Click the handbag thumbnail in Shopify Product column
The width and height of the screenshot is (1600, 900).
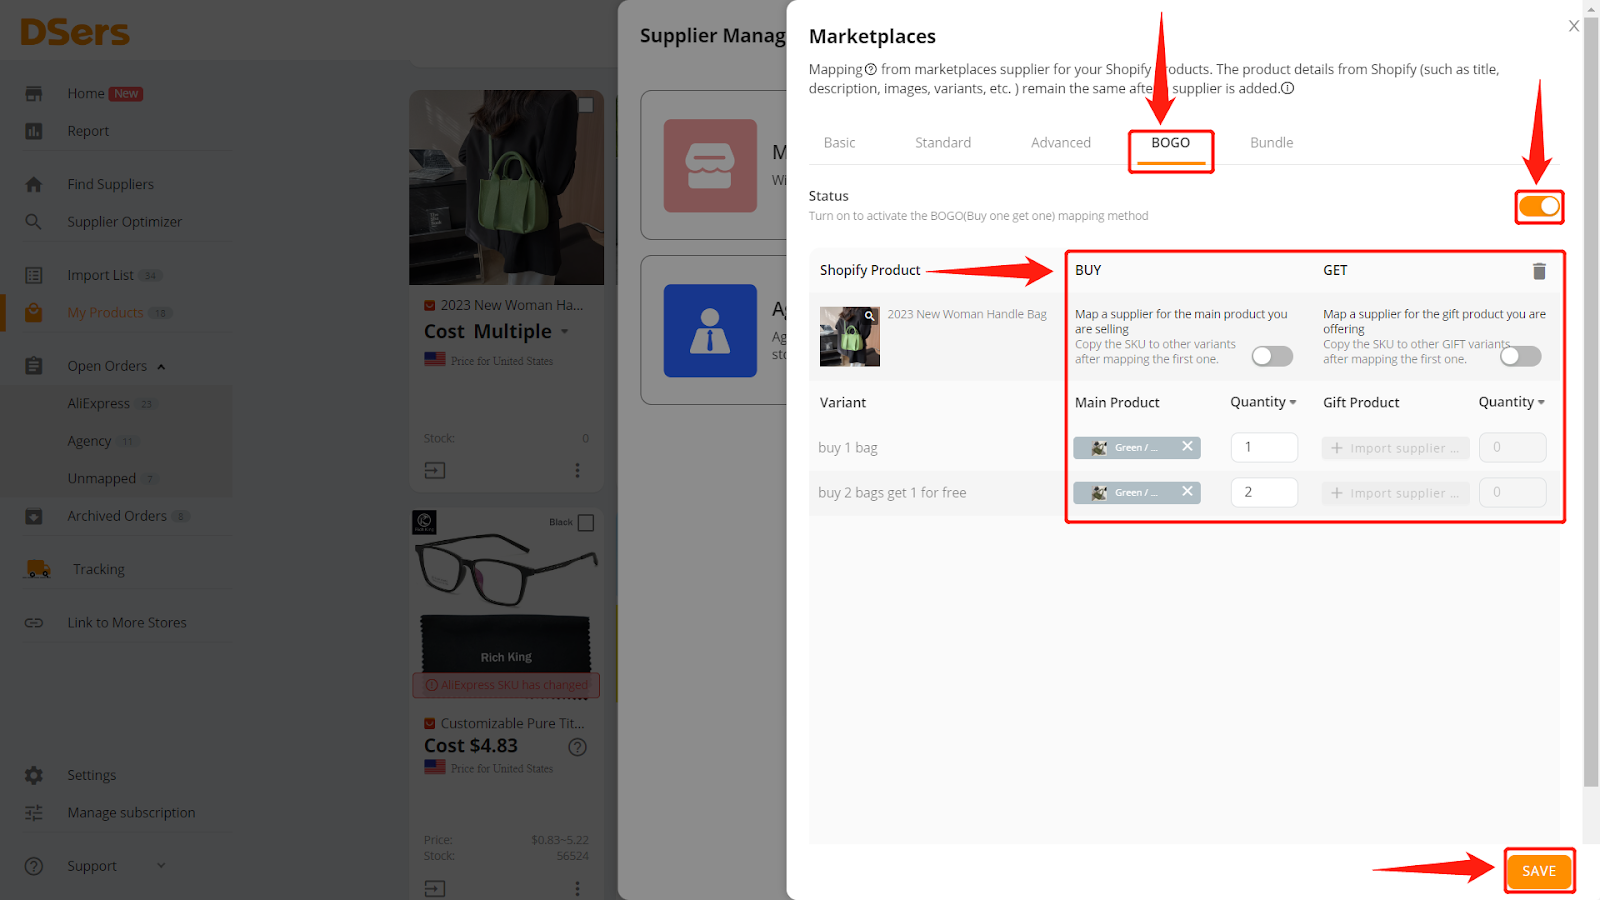pyautogui.click(x=850, y=336)
